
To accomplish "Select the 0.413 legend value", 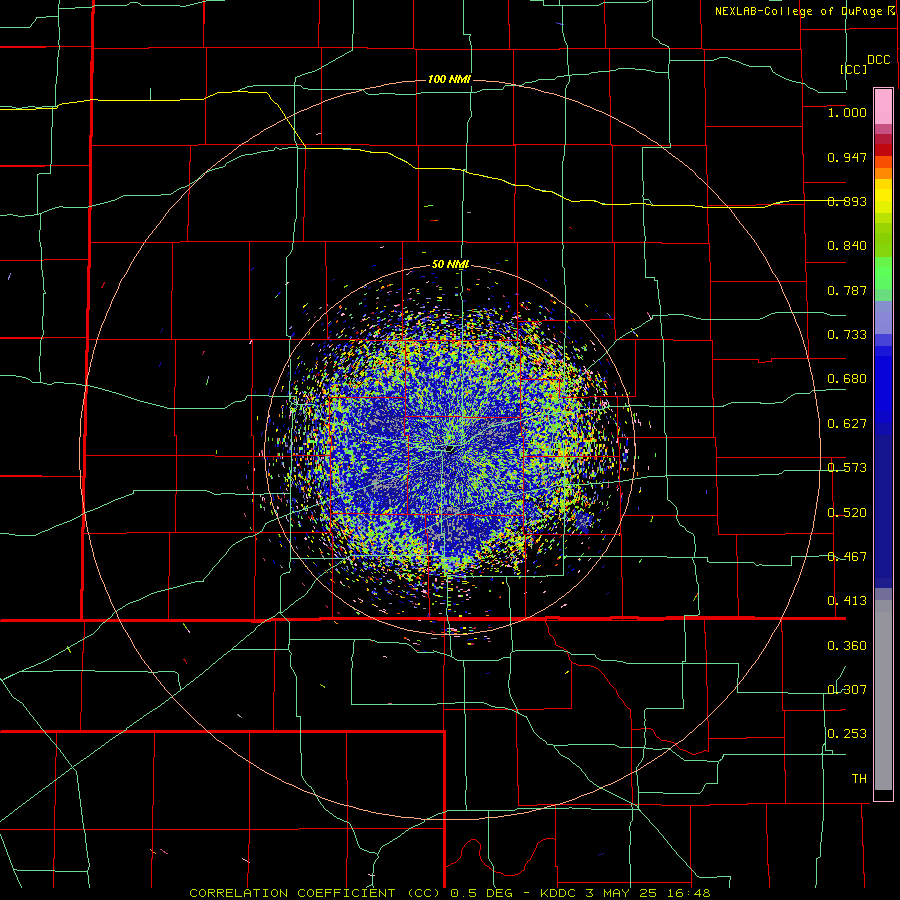I will (847, 601).
